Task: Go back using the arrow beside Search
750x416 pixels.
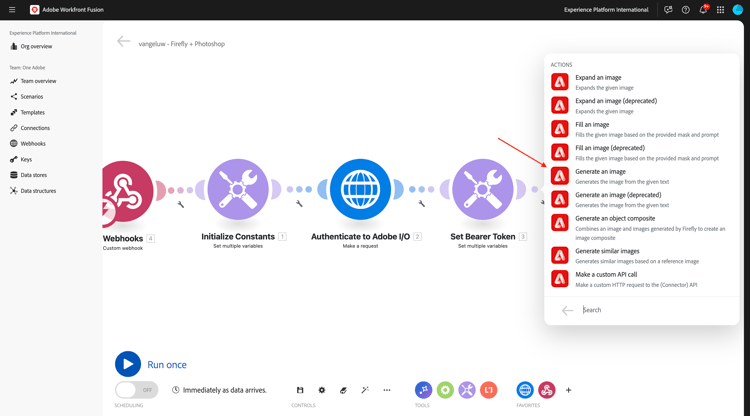Action: click(x=567, y=310)
